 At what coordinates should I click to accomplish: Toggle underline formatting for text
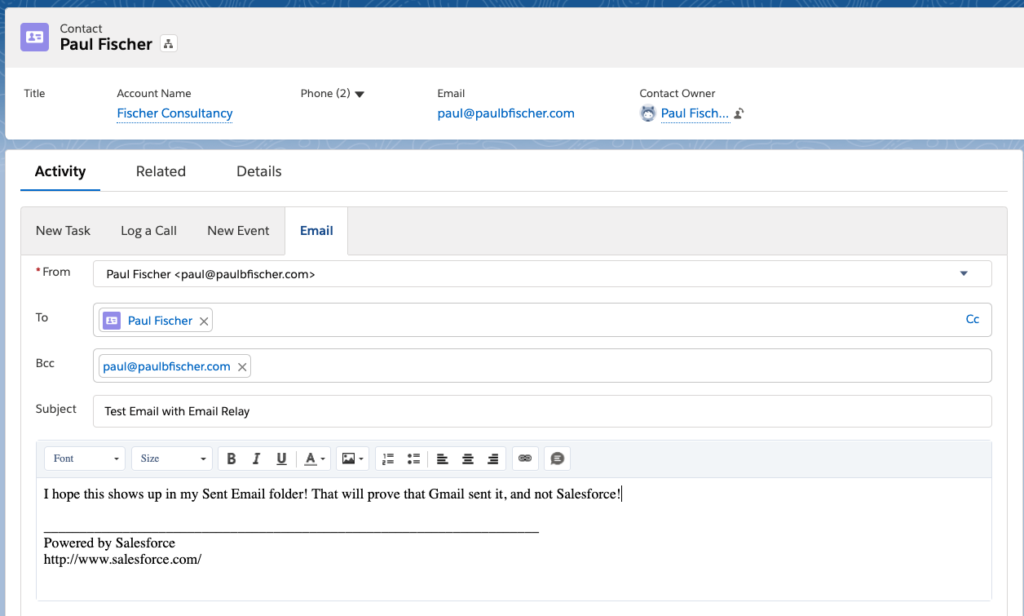tap(281, 458)
